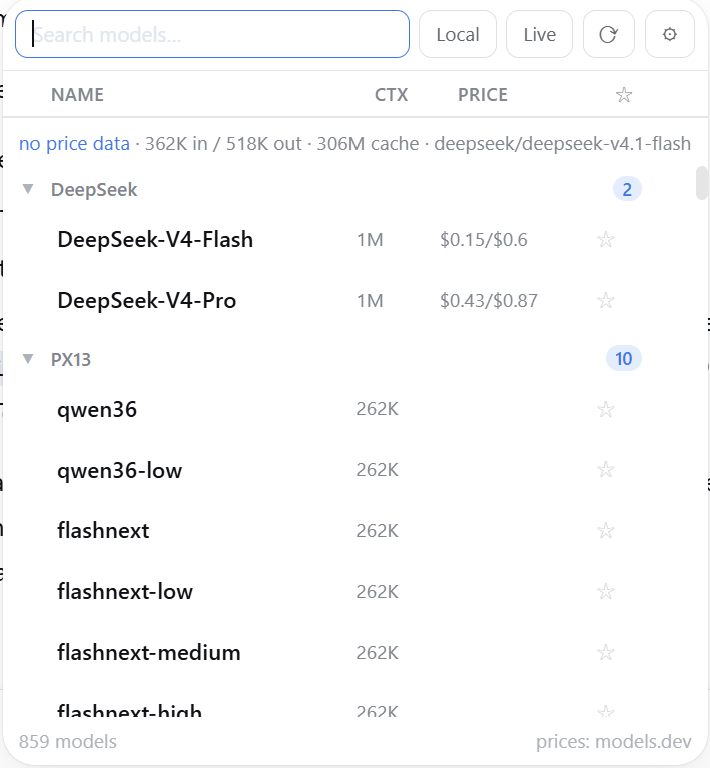Sort by the PRICE column header

[x=483, y=95]
